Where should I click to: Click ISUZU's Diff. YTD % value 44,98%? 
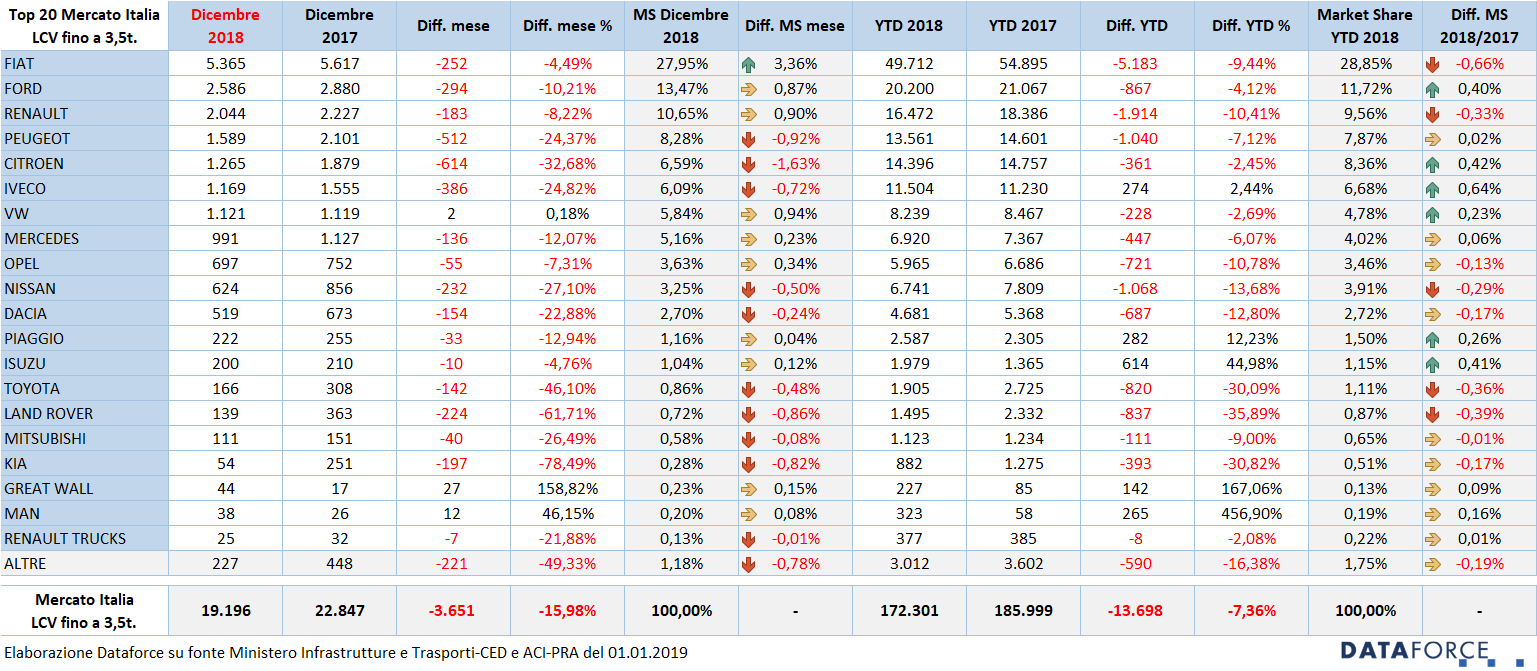pos(1251,364)
